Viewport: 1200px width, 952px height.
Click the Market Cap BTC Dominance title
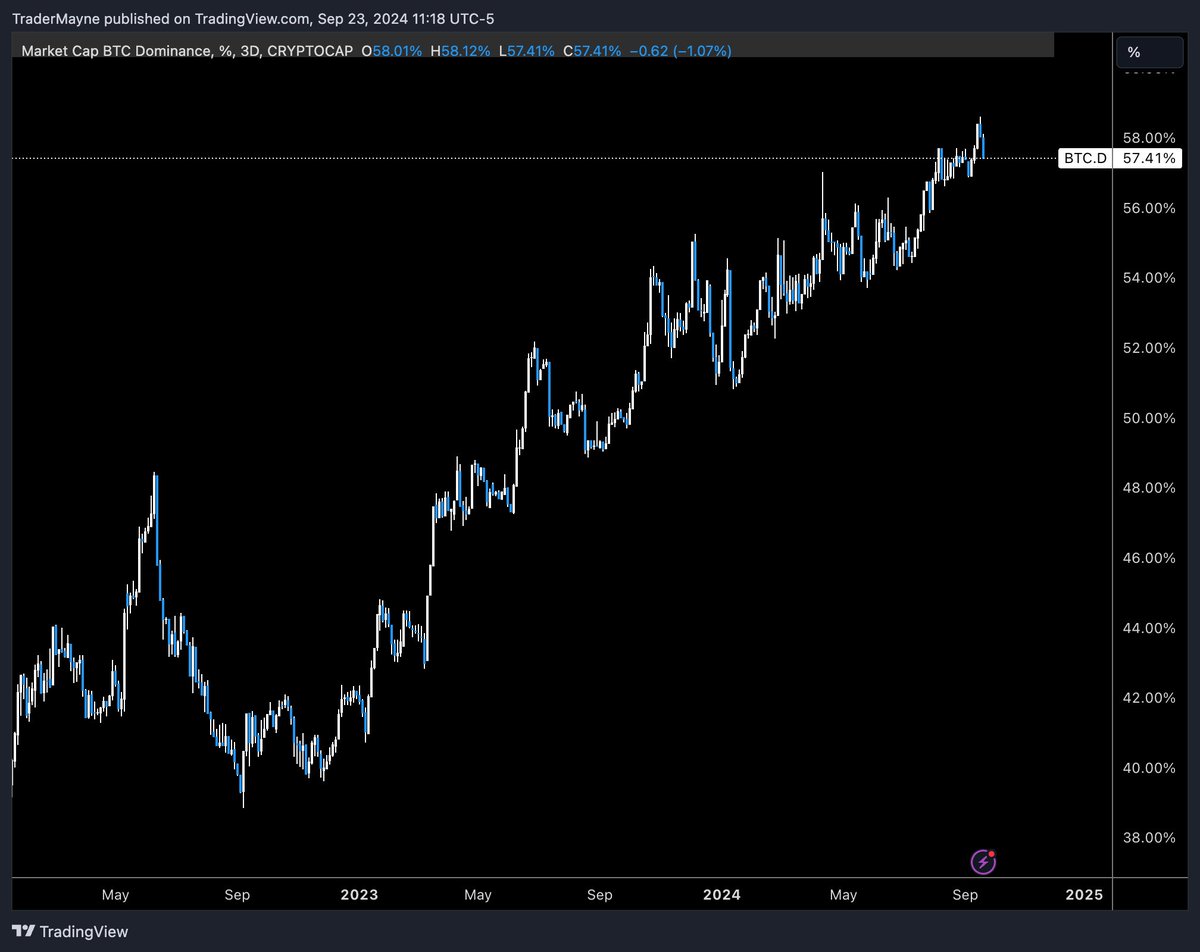click(118, 50)
